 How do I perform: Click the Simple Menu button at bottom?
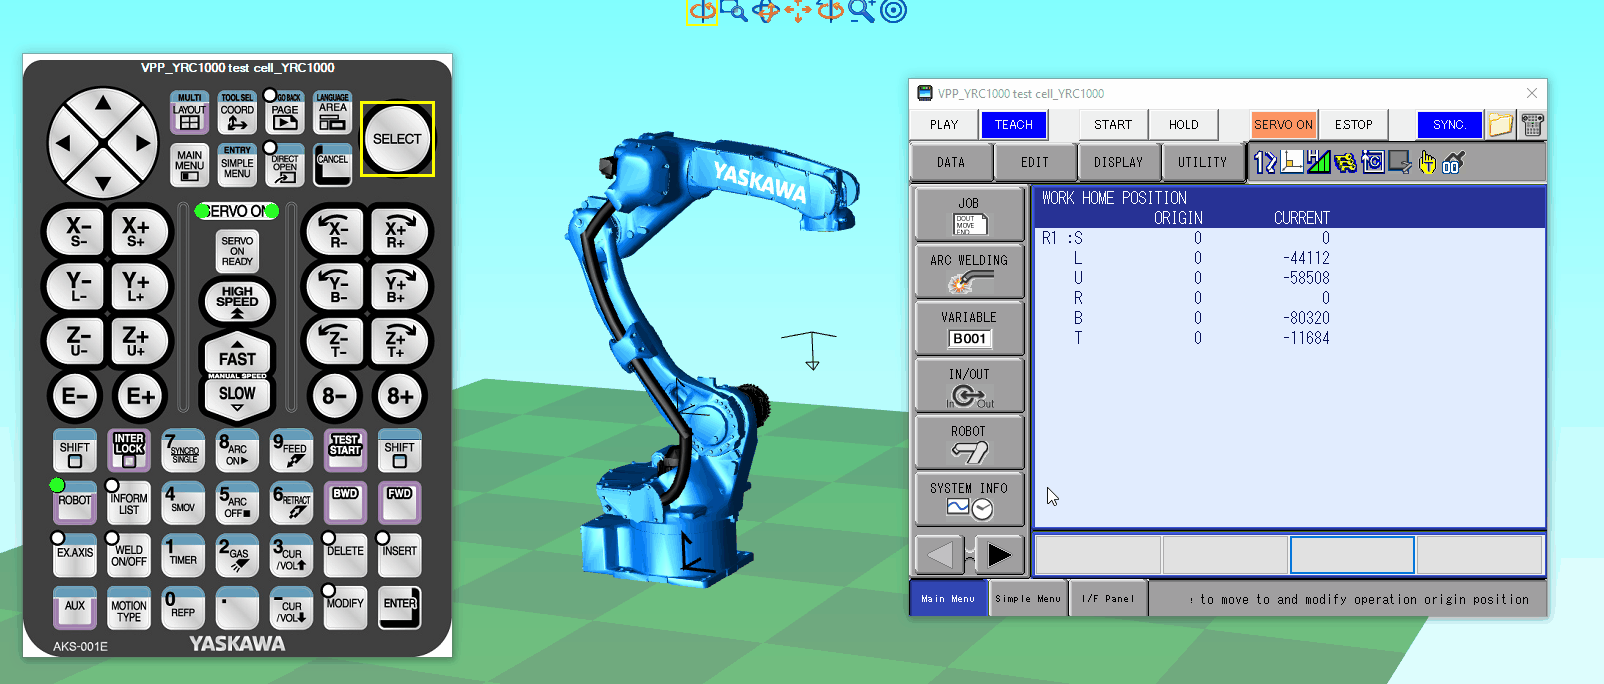point(1028,598)
